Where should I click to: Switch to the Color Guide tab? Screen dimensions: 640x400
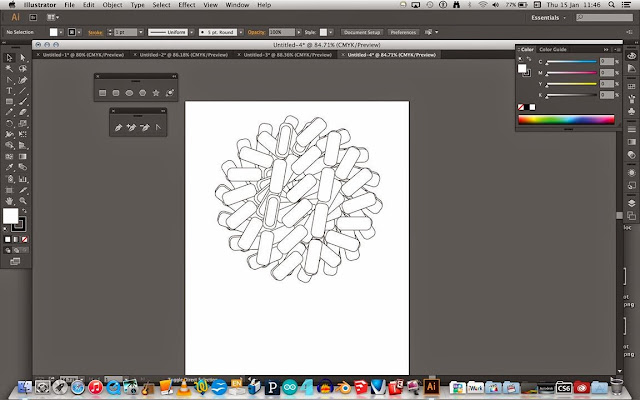coord(553,49)
